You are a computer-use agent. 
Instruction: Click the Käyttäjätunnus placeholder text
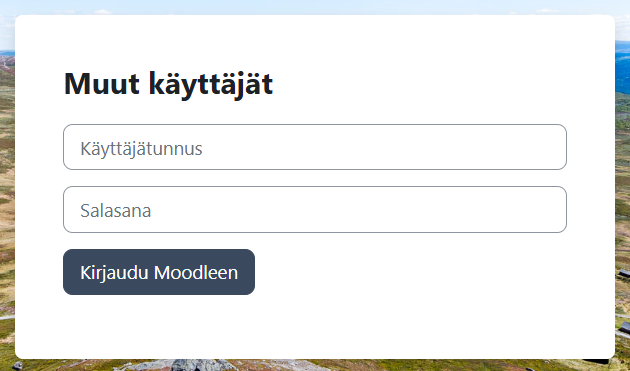tap(141, 149)
